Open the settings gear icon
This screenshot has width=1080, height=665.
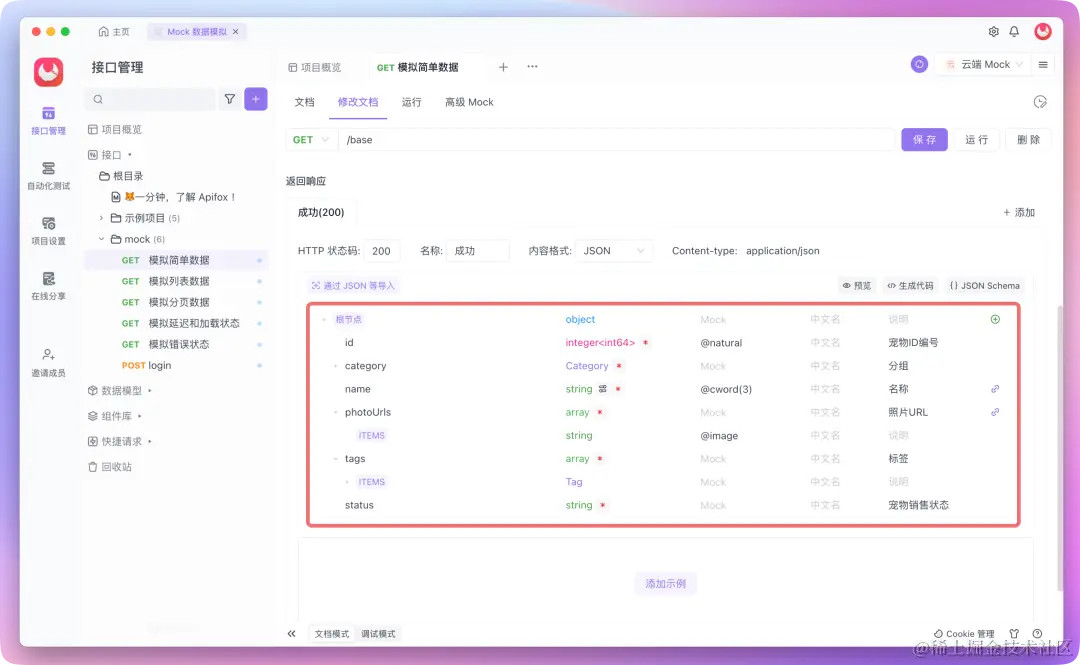tap(993, 32)
